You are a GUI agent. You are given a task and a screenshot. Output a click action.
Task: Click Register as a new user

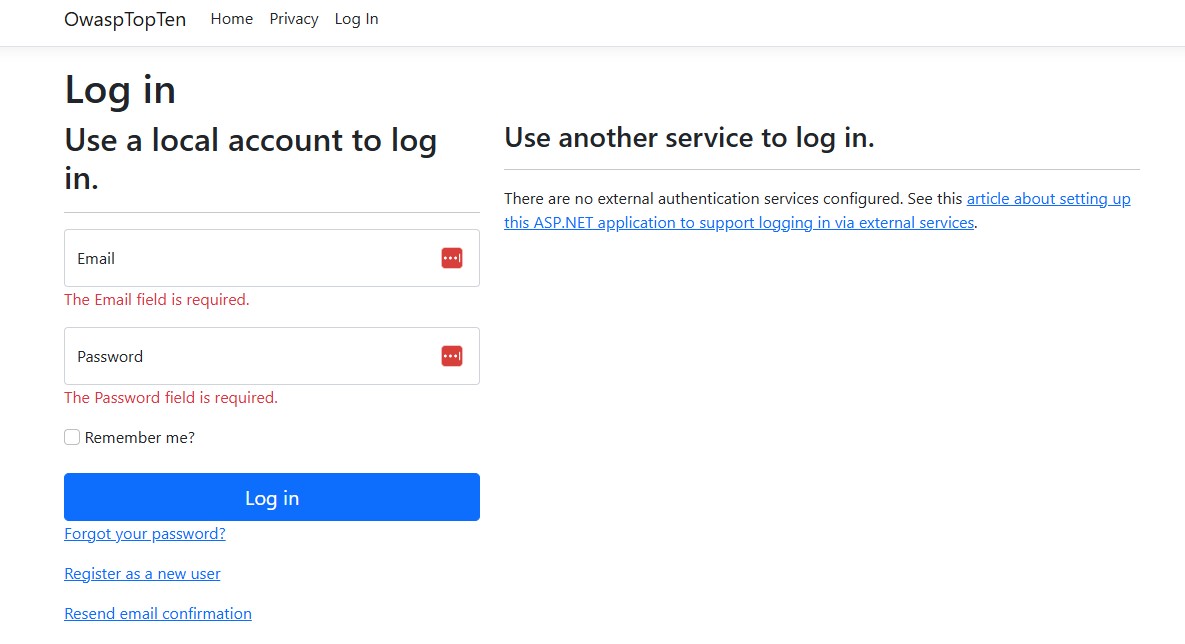(x=142, y=574)
